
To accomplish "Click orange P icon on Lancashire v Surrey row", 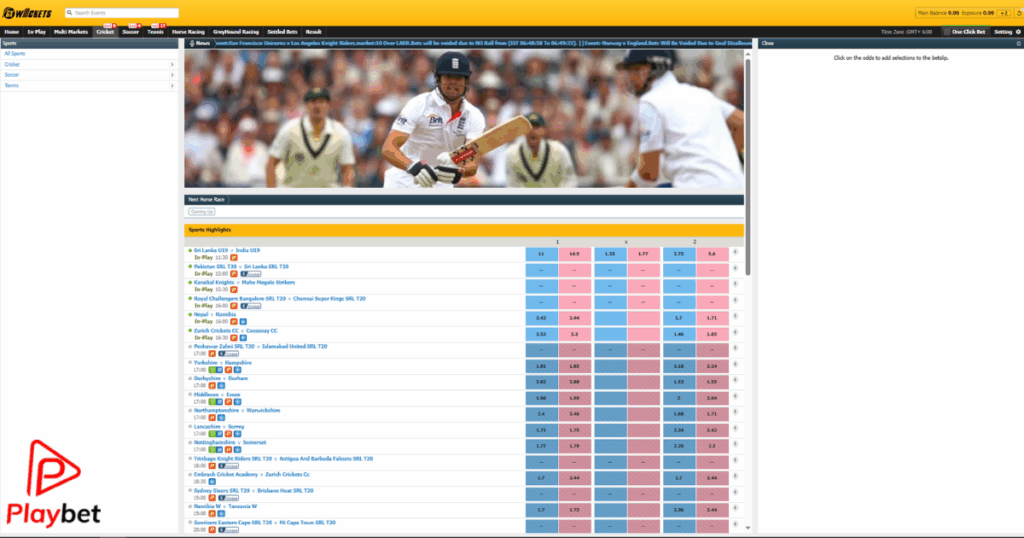I will [x=229, y=434].
